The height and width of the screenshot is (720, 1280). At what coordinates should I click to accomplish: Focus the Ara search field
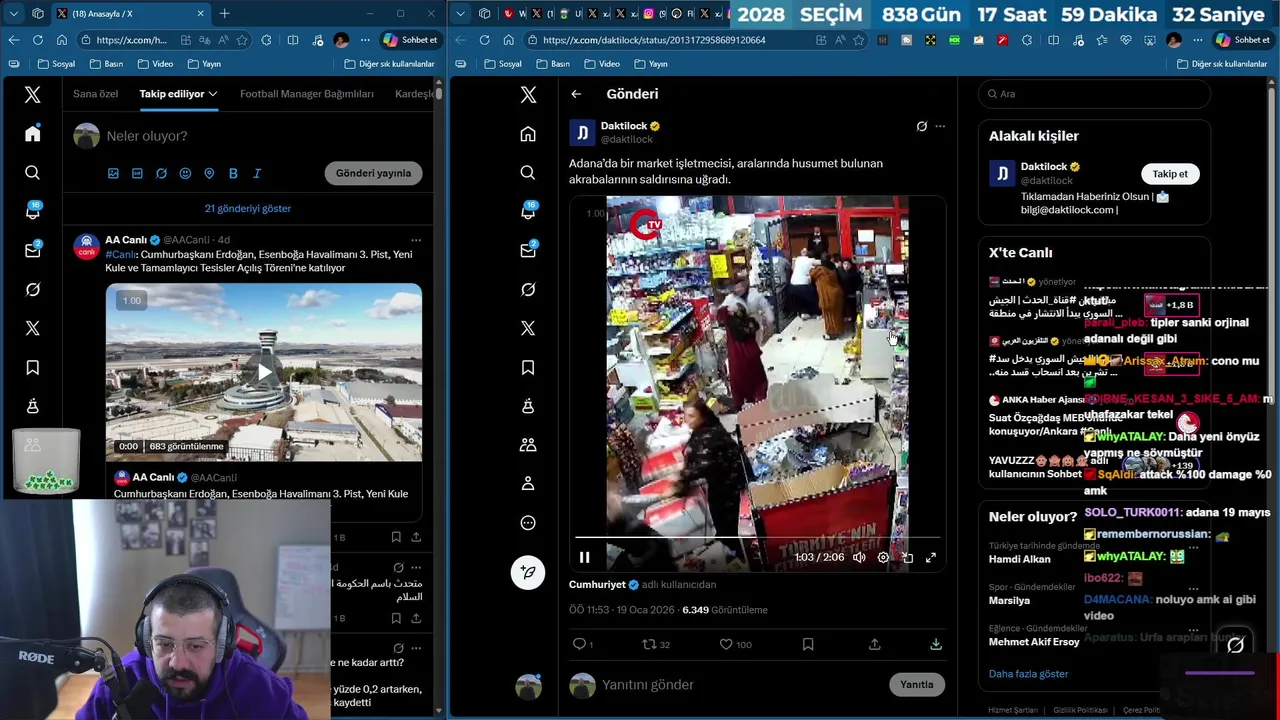click(x=1094, y=94)
